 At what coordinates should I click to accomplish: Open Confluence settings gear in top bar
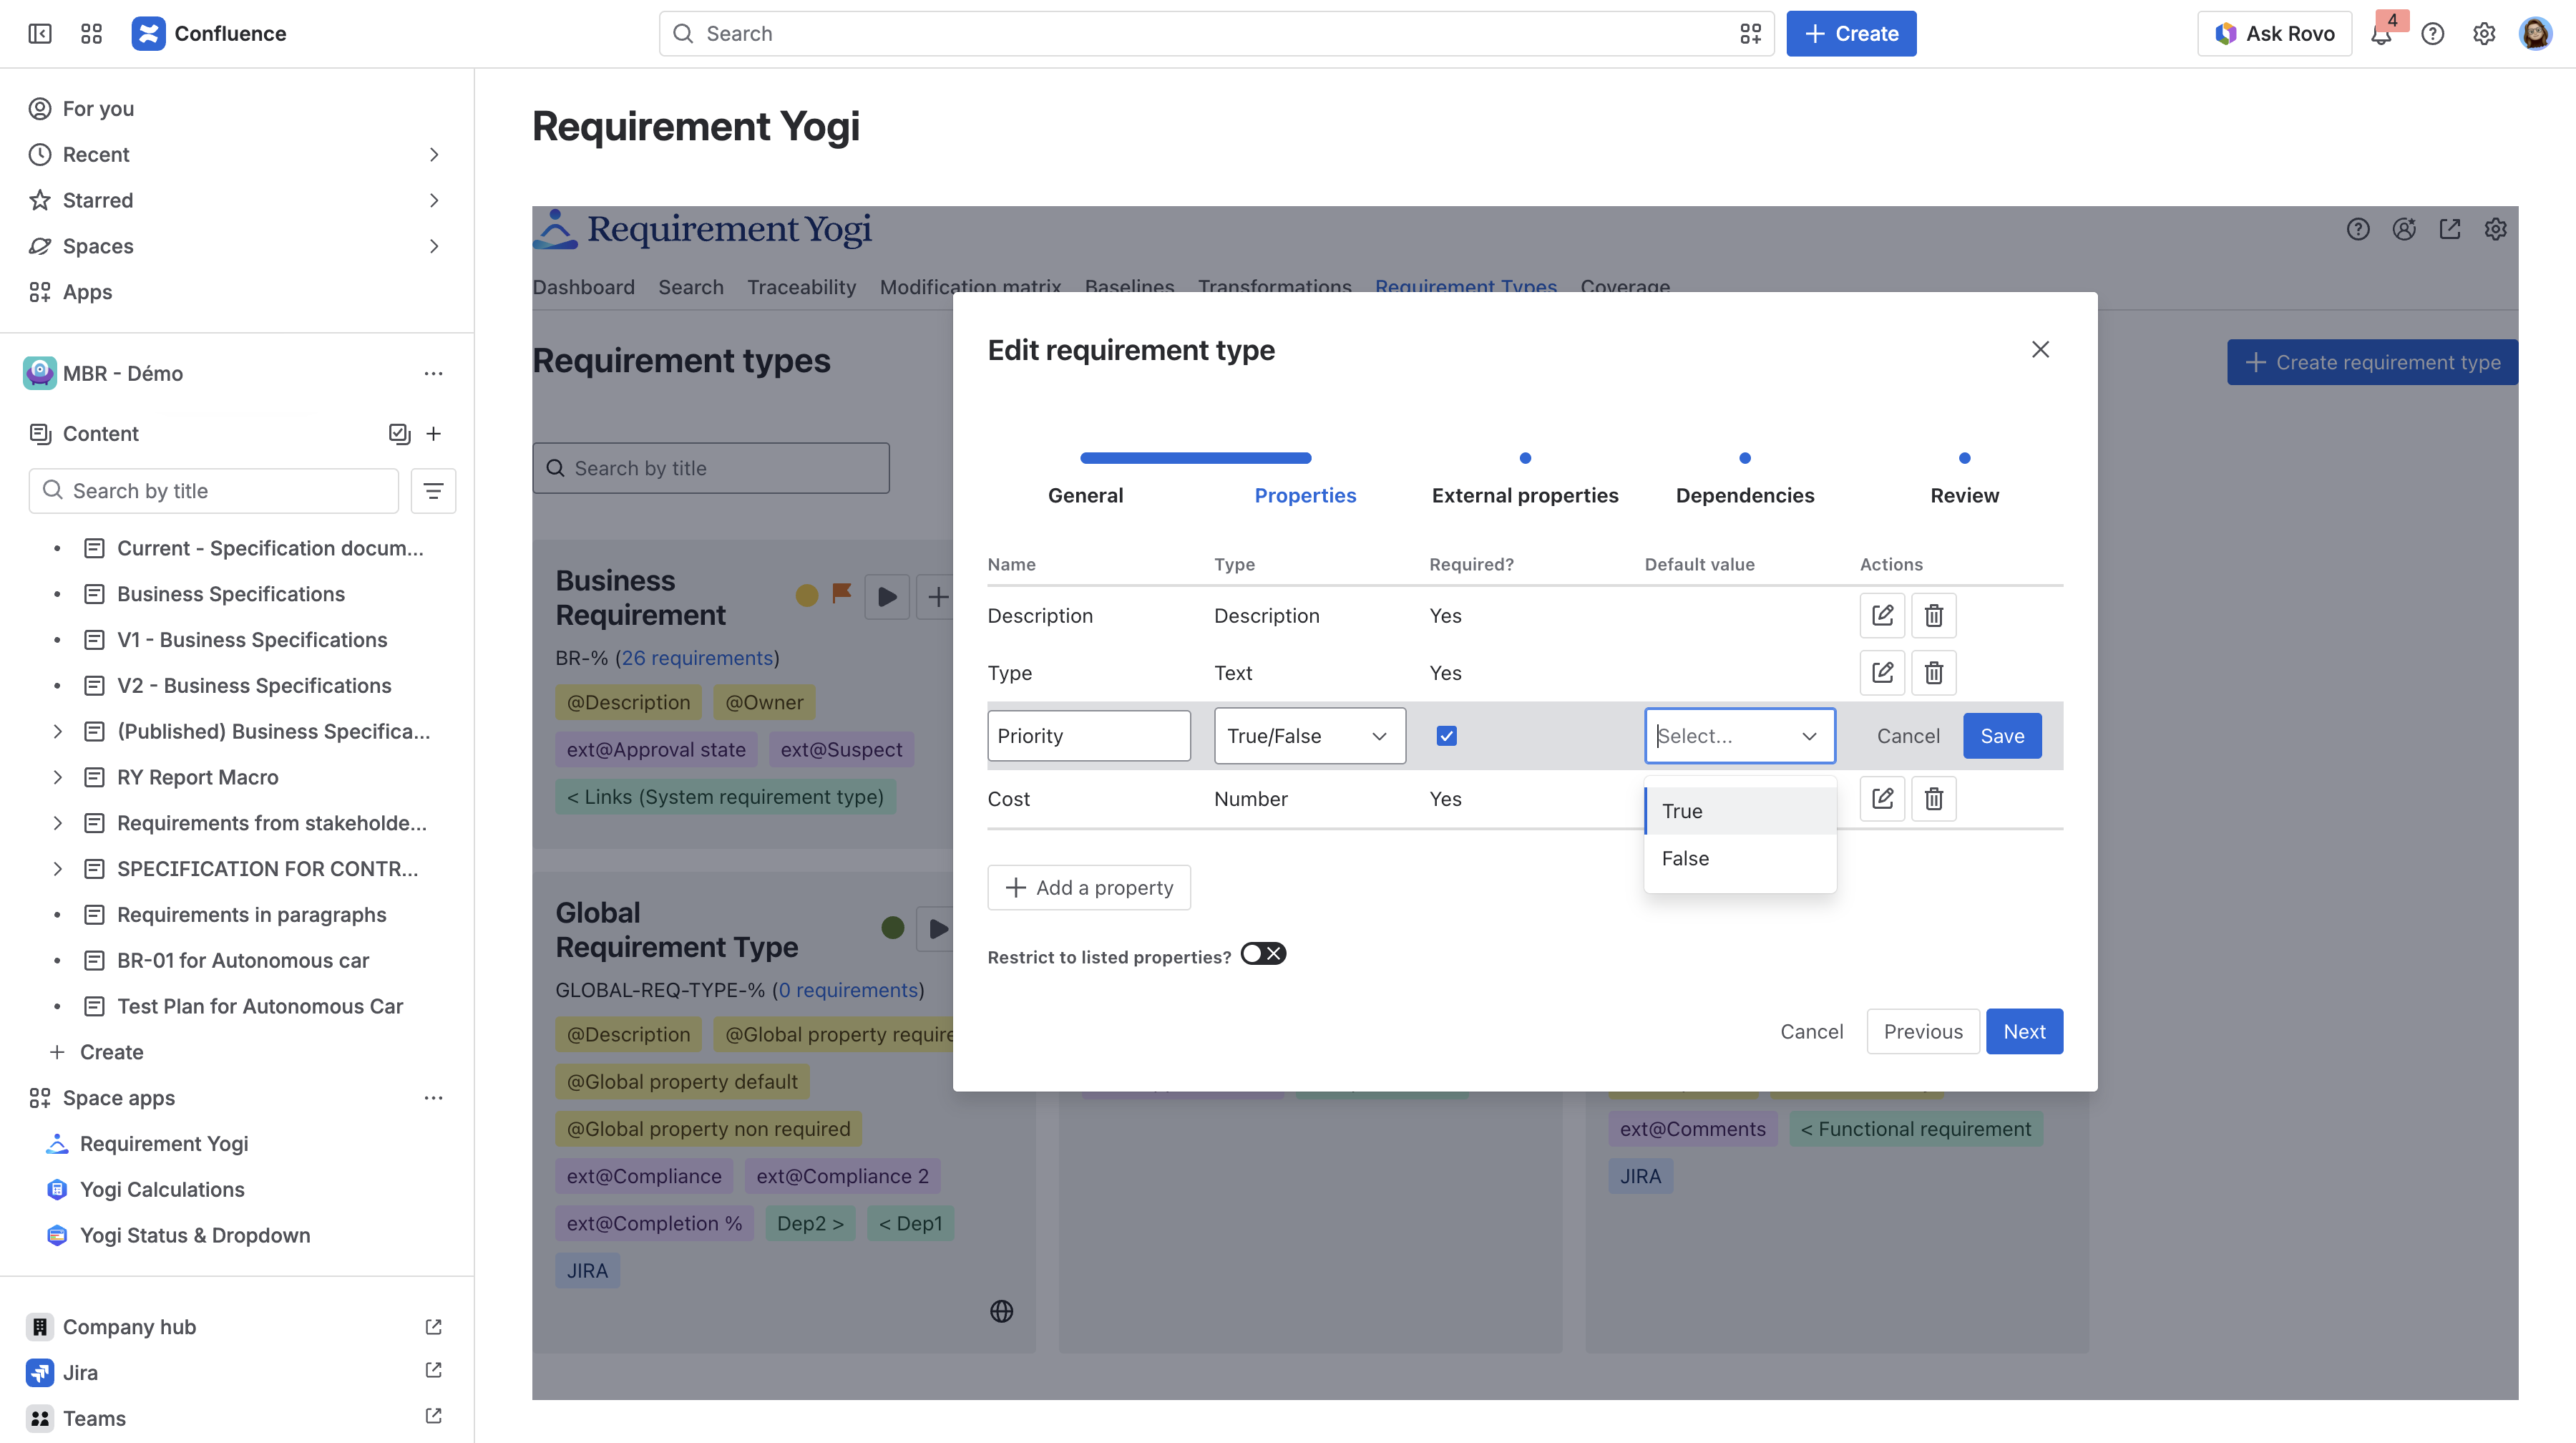coord(2484,34)
